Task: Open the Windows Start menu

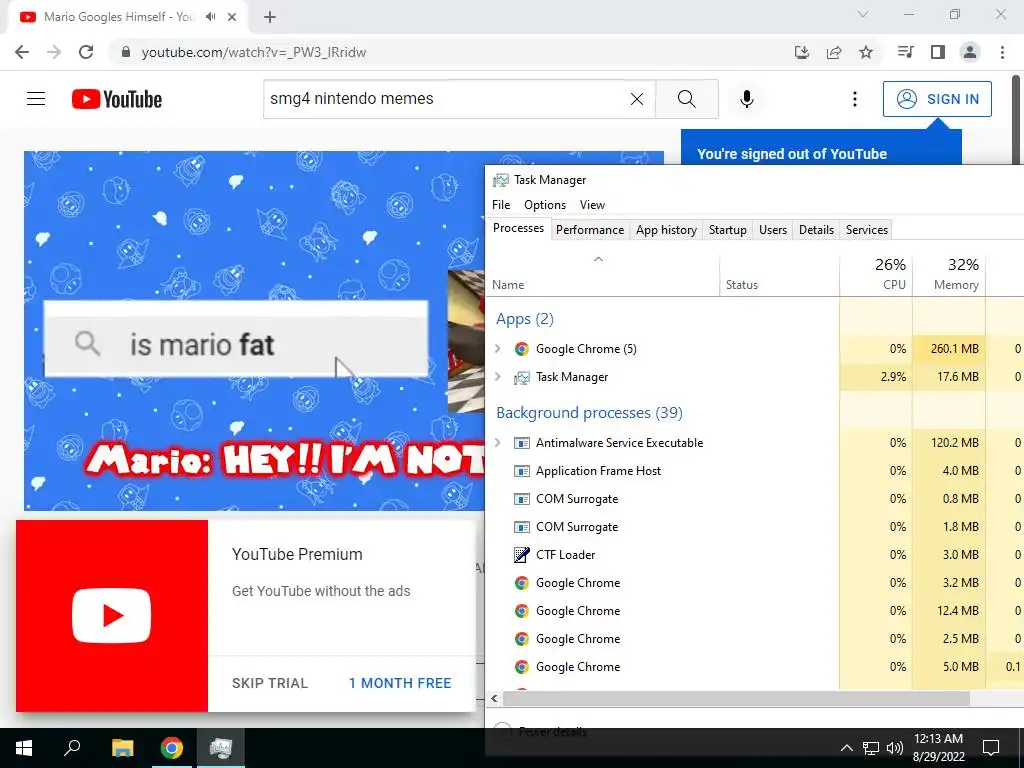Action: (24, 748)
